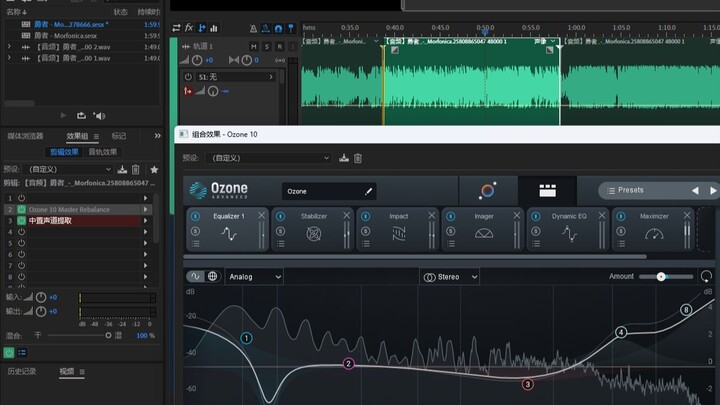
Task: Select the 音轨效果 button
Action: coord(102,152)
